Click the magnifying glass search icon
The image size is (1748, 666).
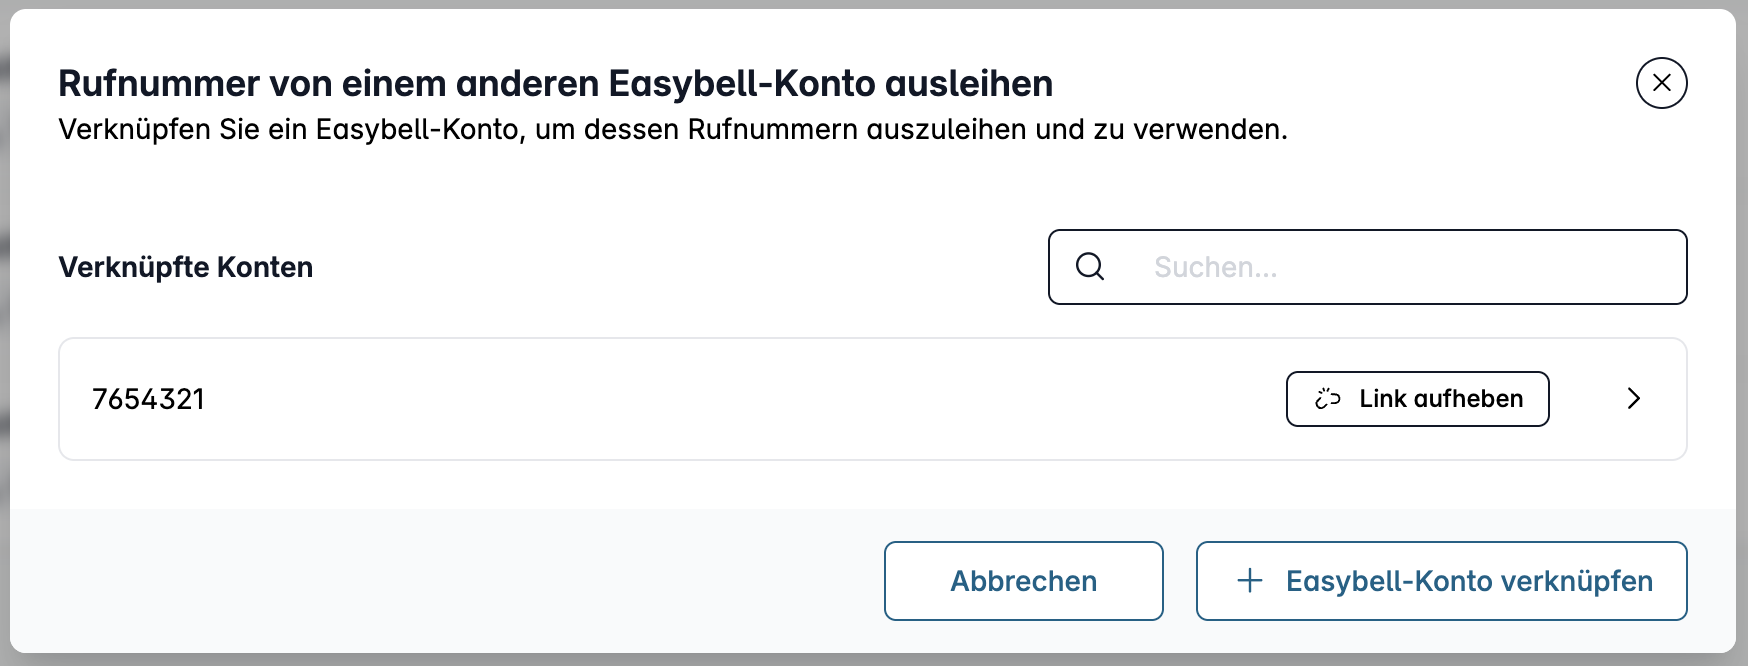click(x=1090, y=267)
